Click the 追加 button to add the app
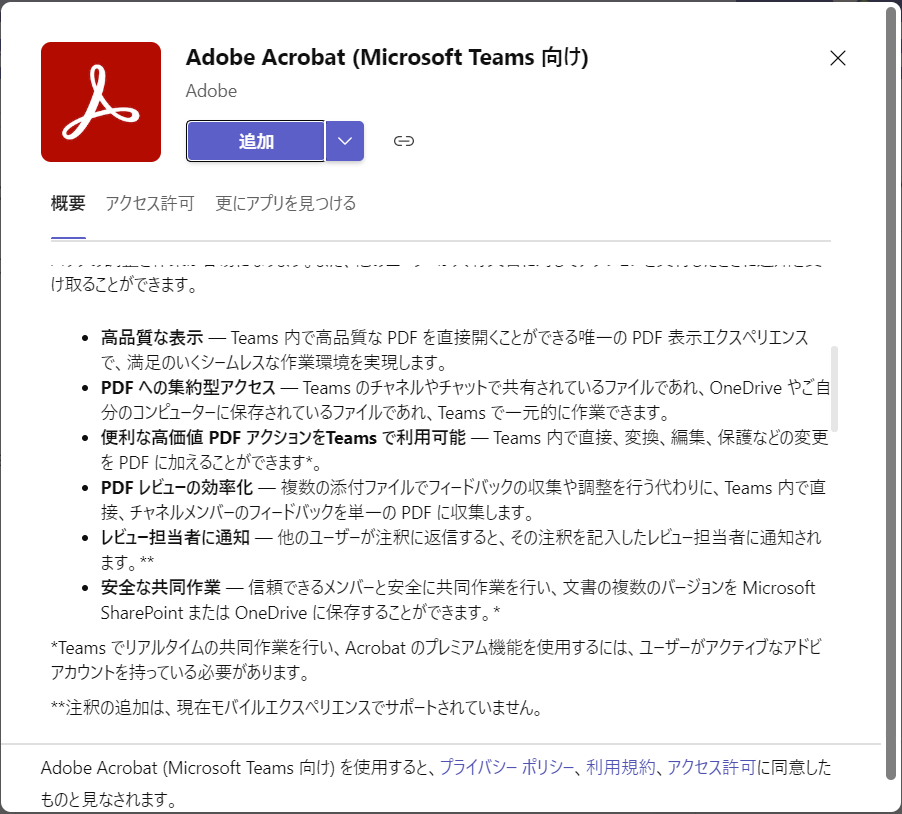The height and width of the screenshot is (814, 902). (x=256, y=141)
